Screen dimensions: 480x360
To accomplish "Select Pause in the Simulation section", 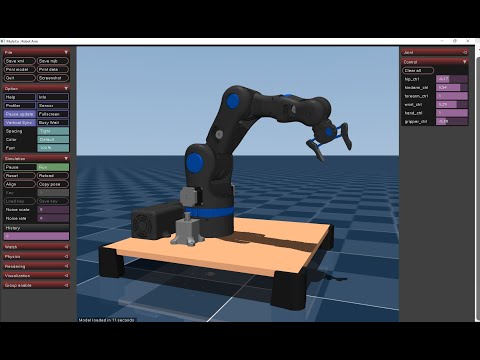I will [x=19, y=167].
